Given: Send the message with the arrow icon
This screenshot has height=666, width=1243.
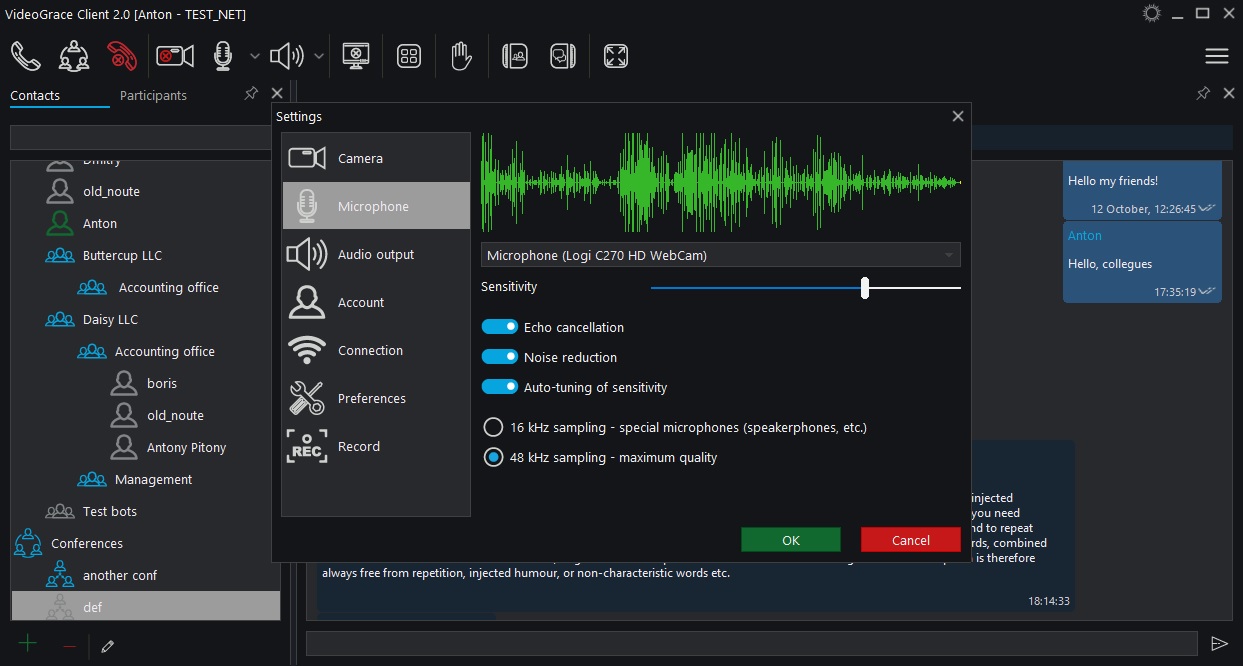Looking at the screenshot, I should (1219, 643).
